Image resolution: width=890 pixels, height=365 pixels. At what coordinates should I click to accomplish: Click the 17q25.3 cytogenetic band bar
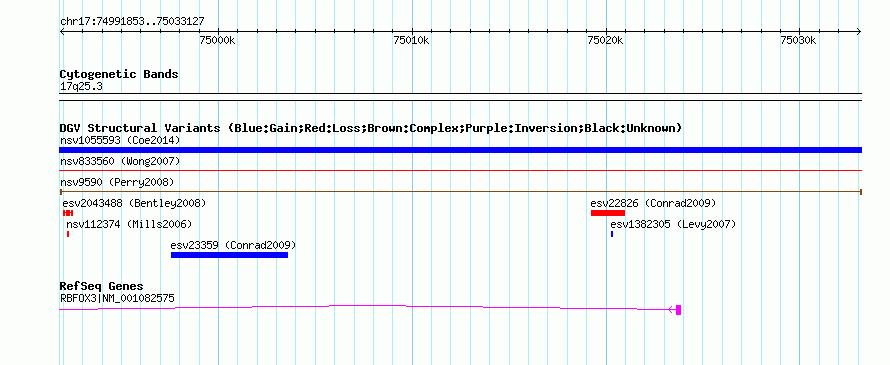coord(460,97)
